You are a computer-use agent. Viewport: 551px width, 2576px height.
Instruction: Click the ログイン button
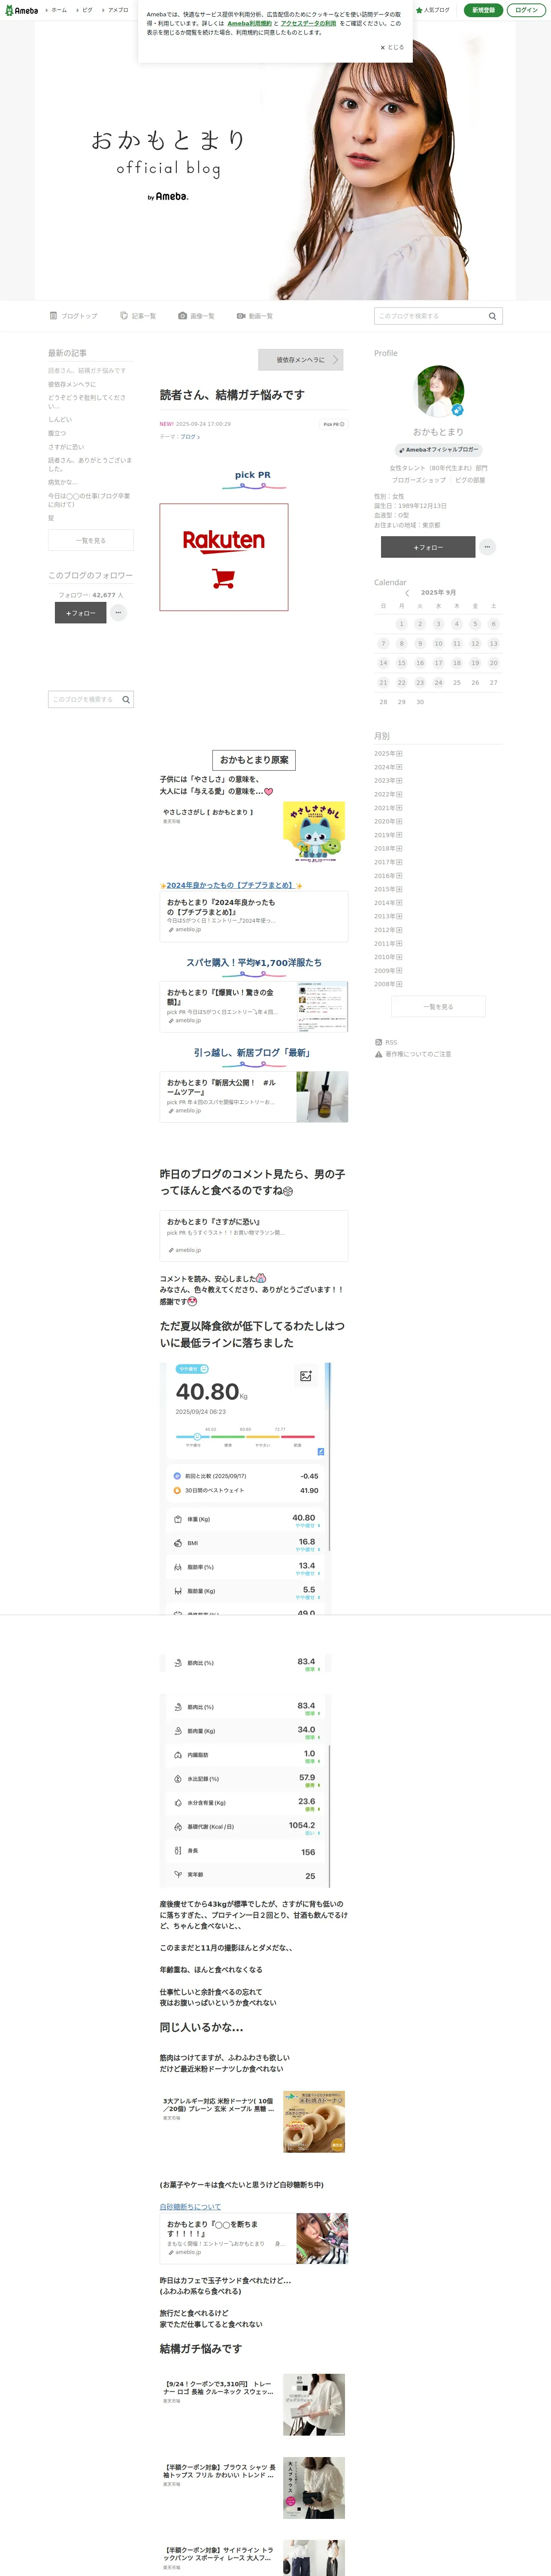click(x=526, y=10)
